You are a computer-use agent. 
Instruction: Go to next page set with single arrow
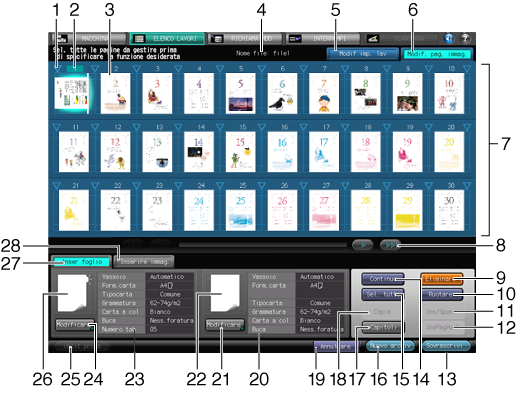pos(363,245)
